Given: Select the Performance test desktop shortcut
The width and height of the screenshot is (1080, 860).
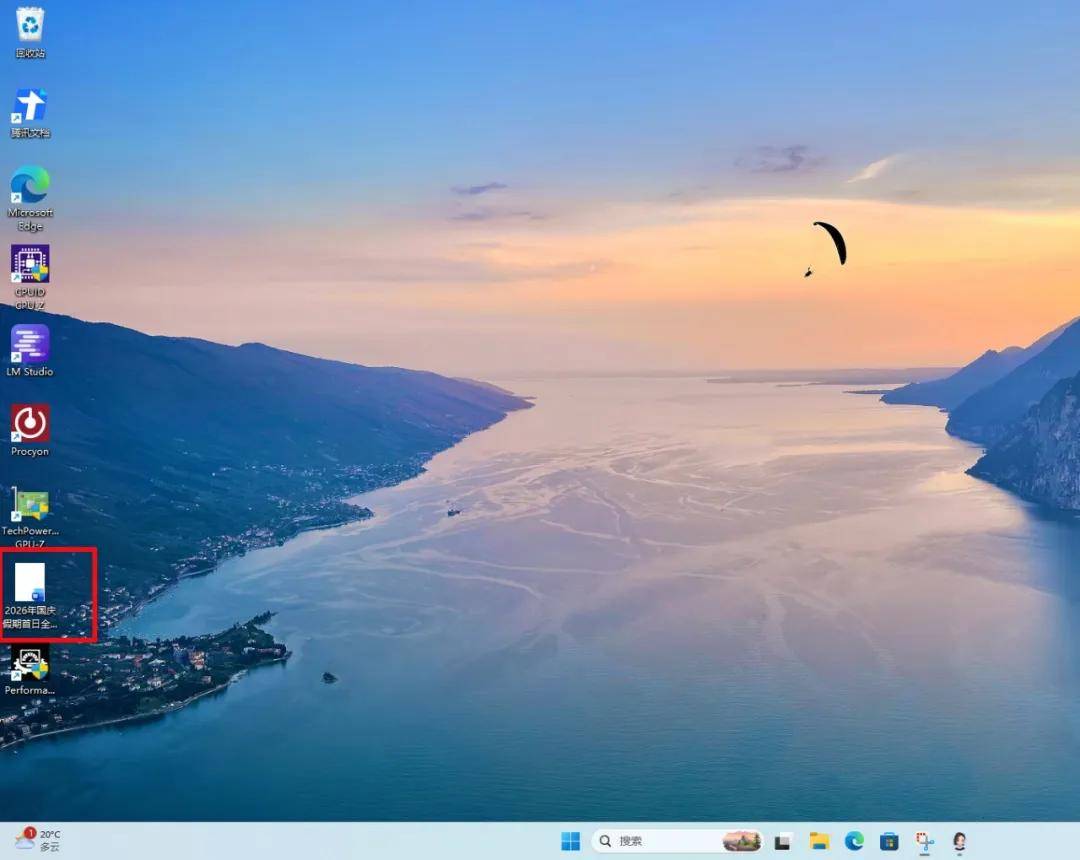Looking at the screenshot, I should tap(30, 671).
